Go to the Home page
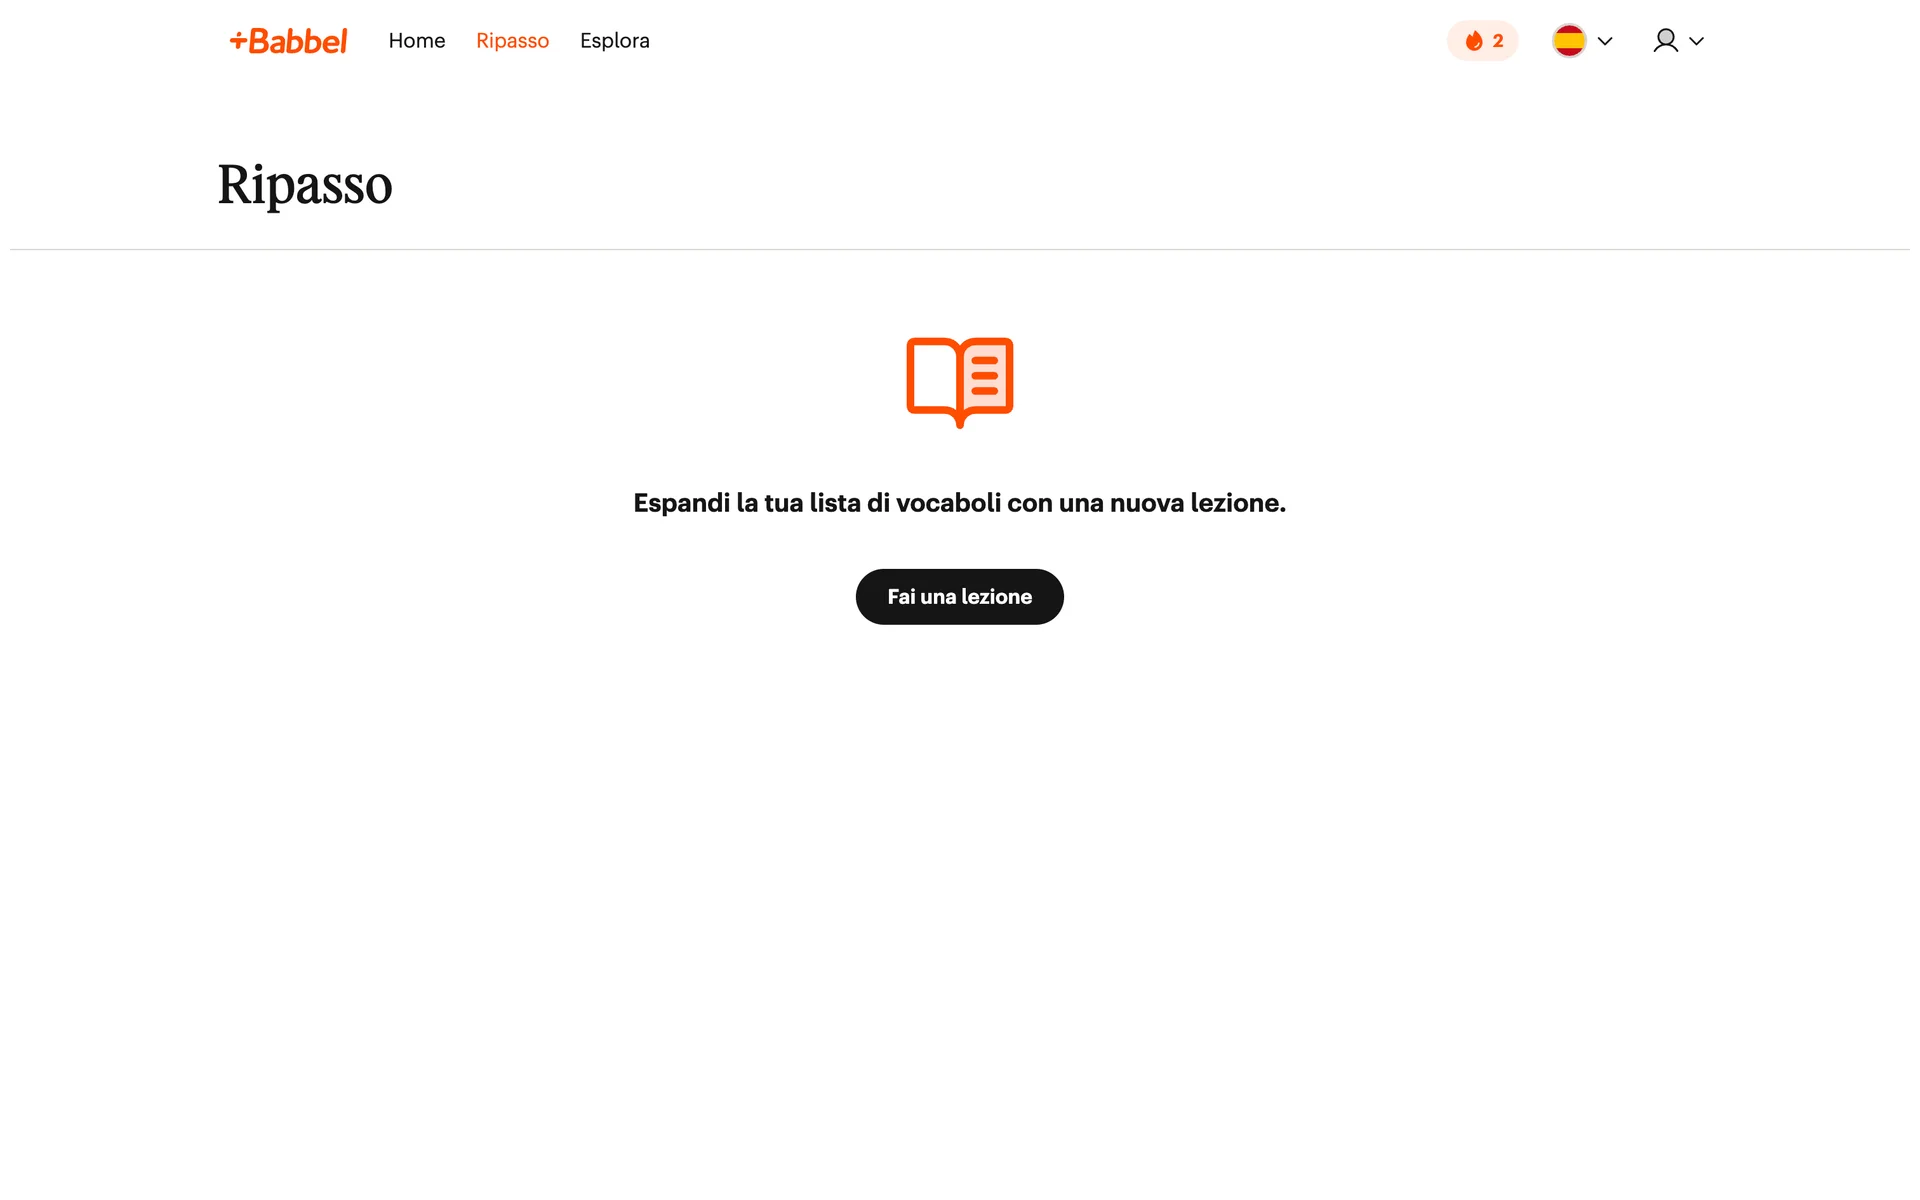The image size is (1920, 1200). [416, 41]
